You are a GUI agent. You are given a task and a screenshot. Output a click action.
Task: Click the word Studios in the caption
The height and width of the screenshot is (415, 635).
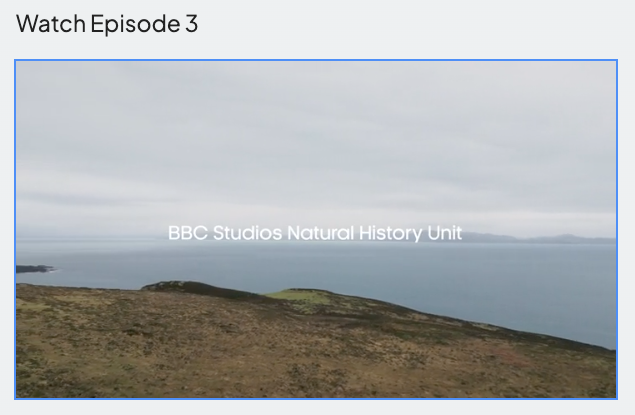[247, 233]
